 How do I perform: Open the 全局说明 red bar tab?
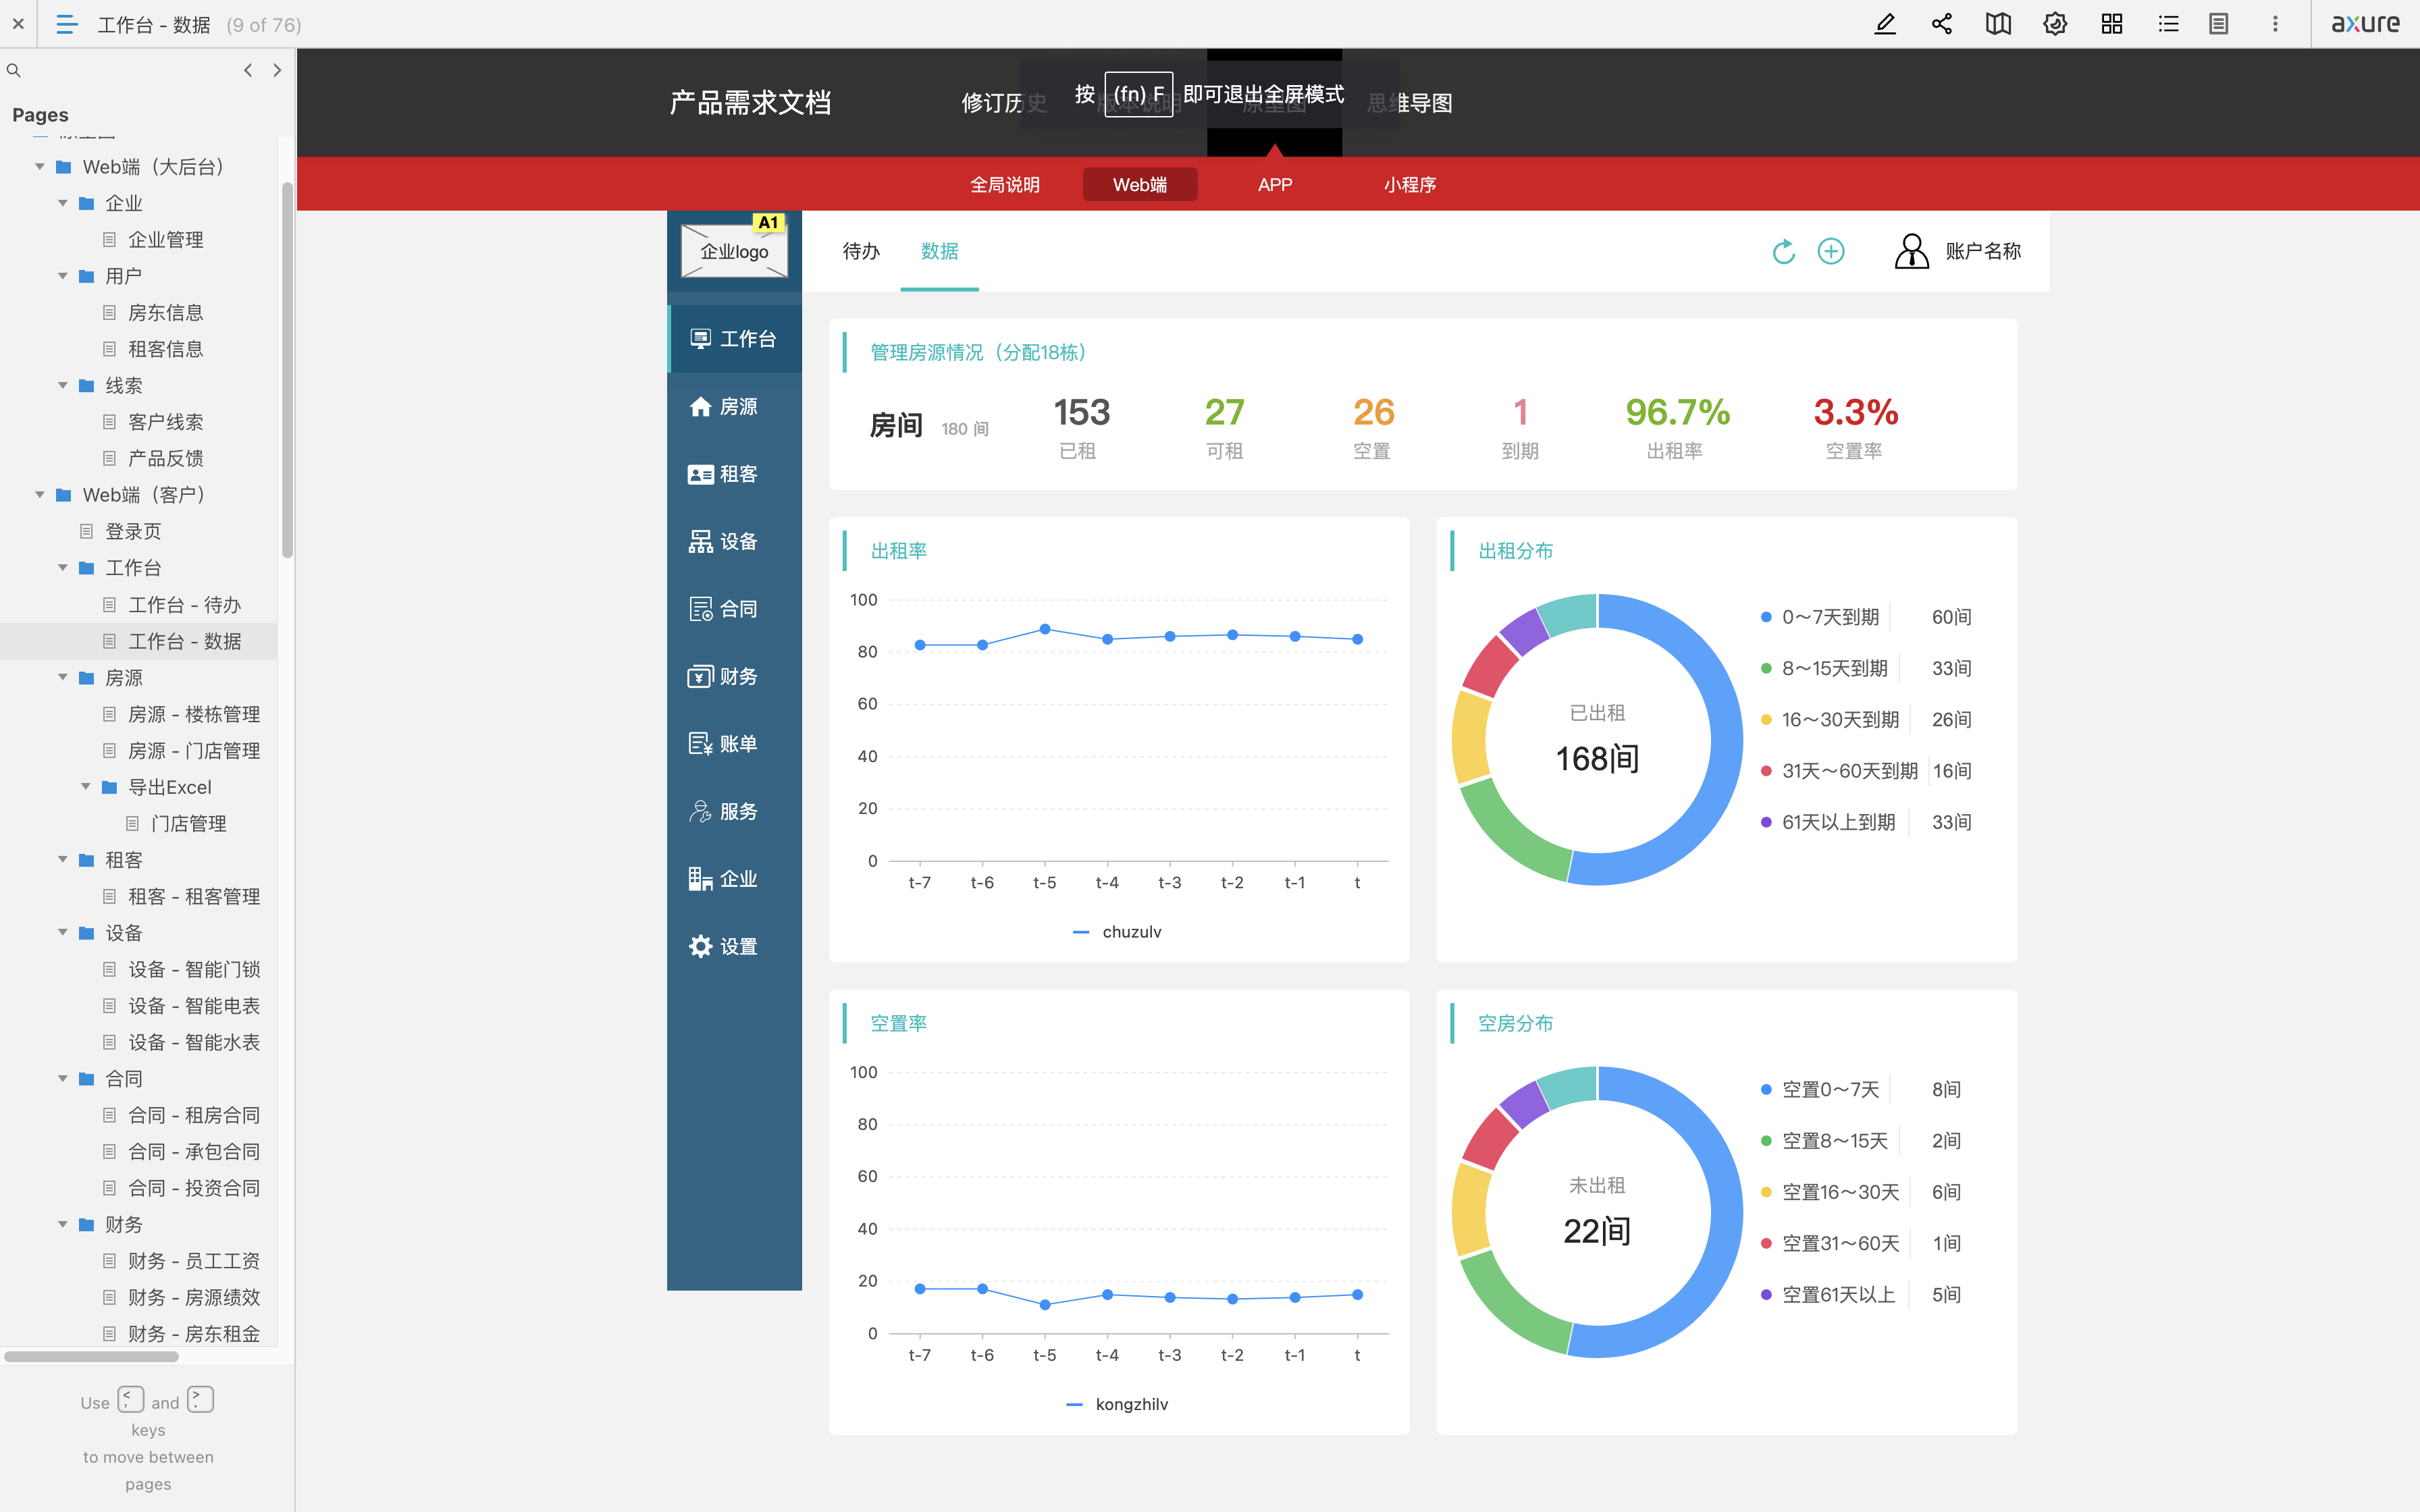click(x=1005, y=185)
